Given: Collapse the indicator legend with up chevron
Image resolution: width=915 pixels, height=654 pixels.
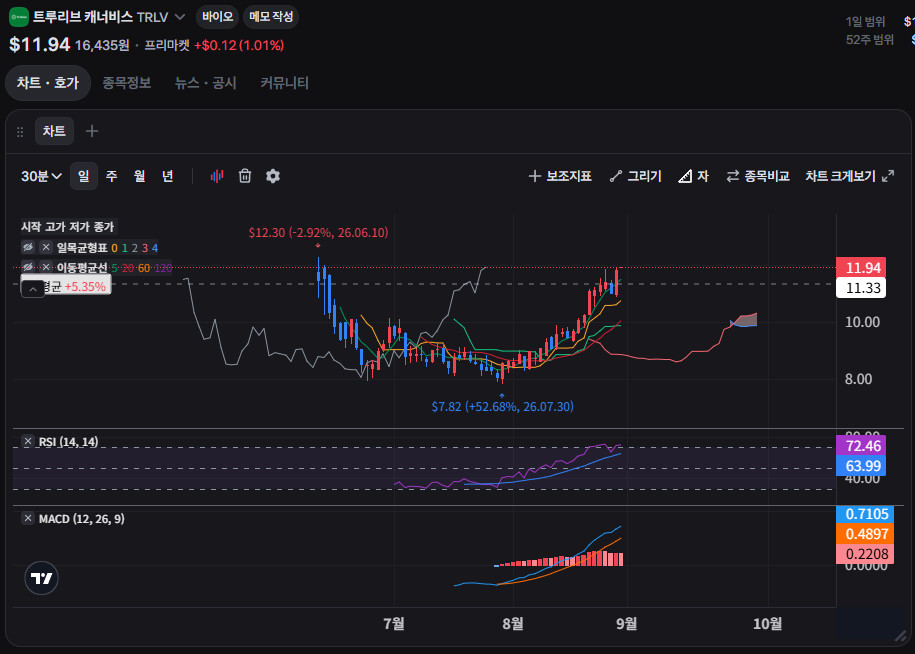Looking at the screenshot, I should (33, 289).
